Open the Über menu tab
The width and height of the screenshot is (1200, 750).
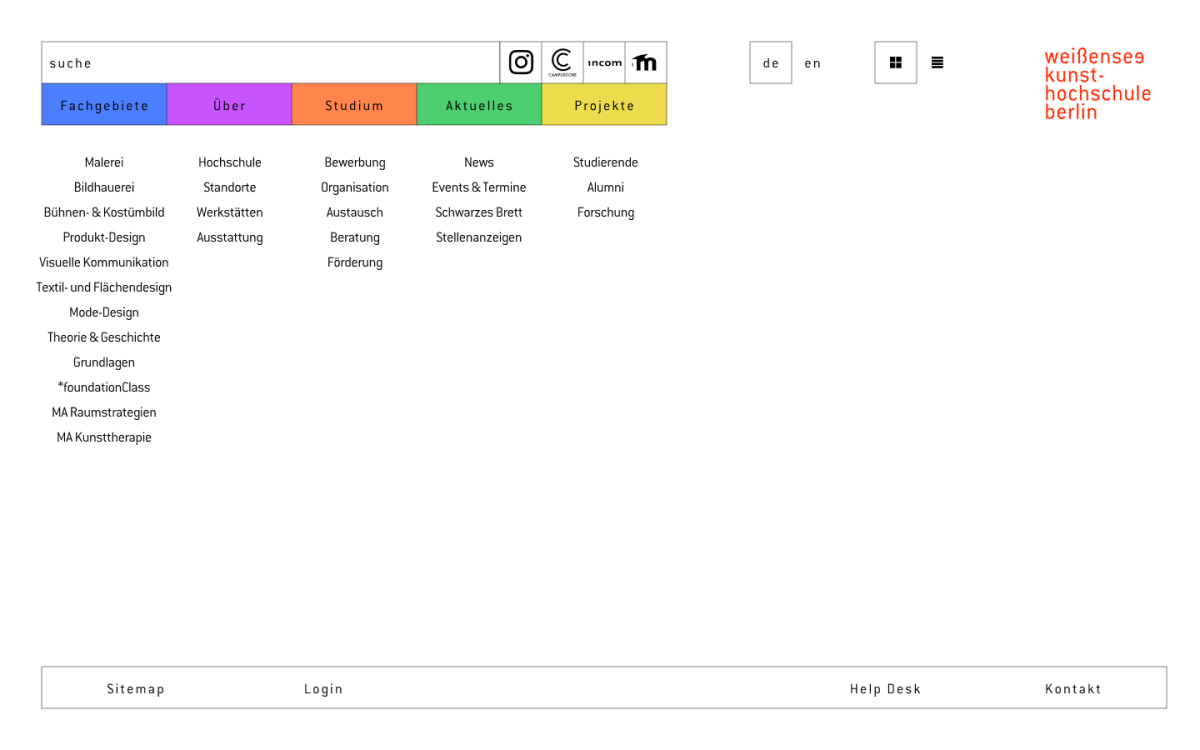pyautogui.click(x=229, y=105)
